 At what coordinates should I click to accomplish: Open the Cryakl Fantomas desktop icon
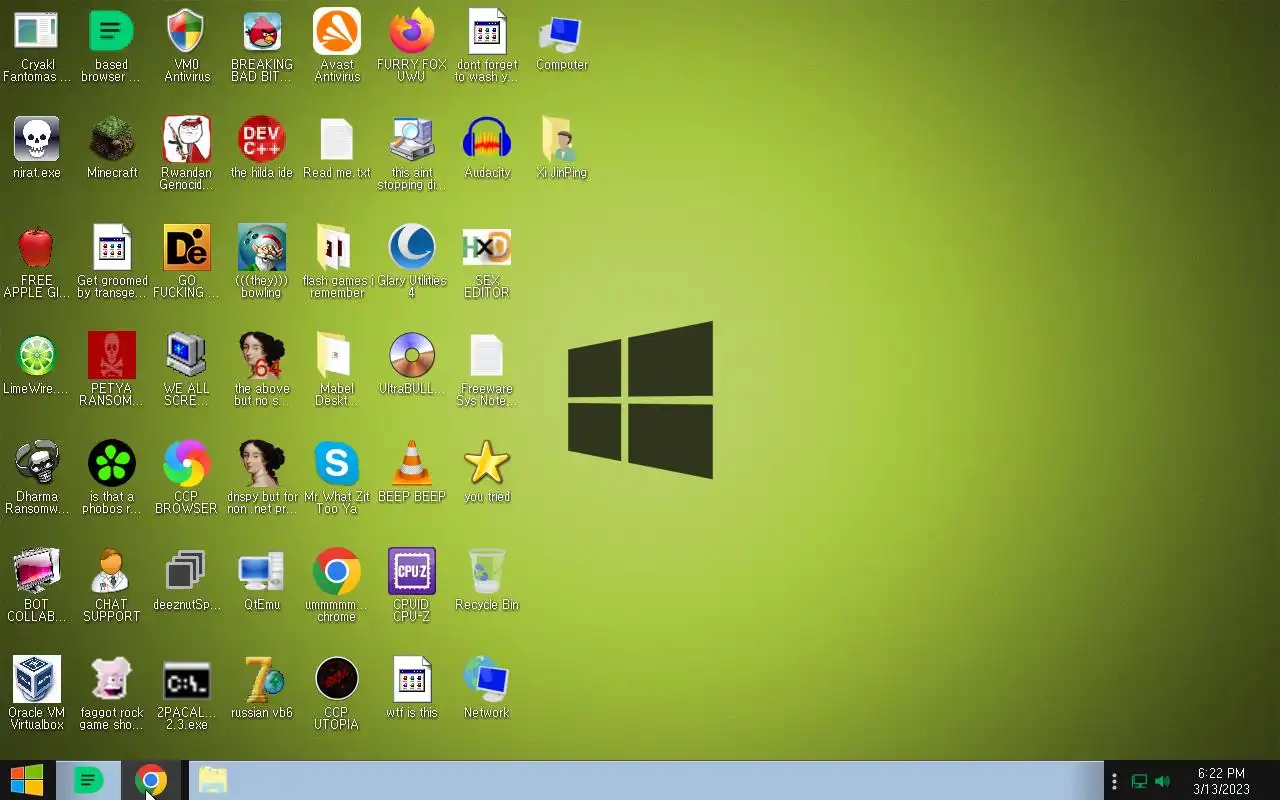coord(37,33)
